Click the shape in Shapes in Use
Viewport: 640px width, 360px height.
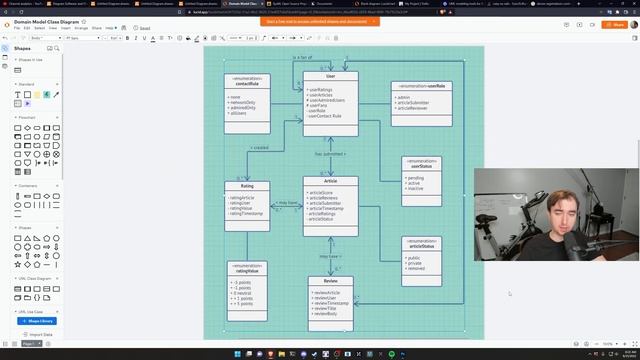pos(18,70)
